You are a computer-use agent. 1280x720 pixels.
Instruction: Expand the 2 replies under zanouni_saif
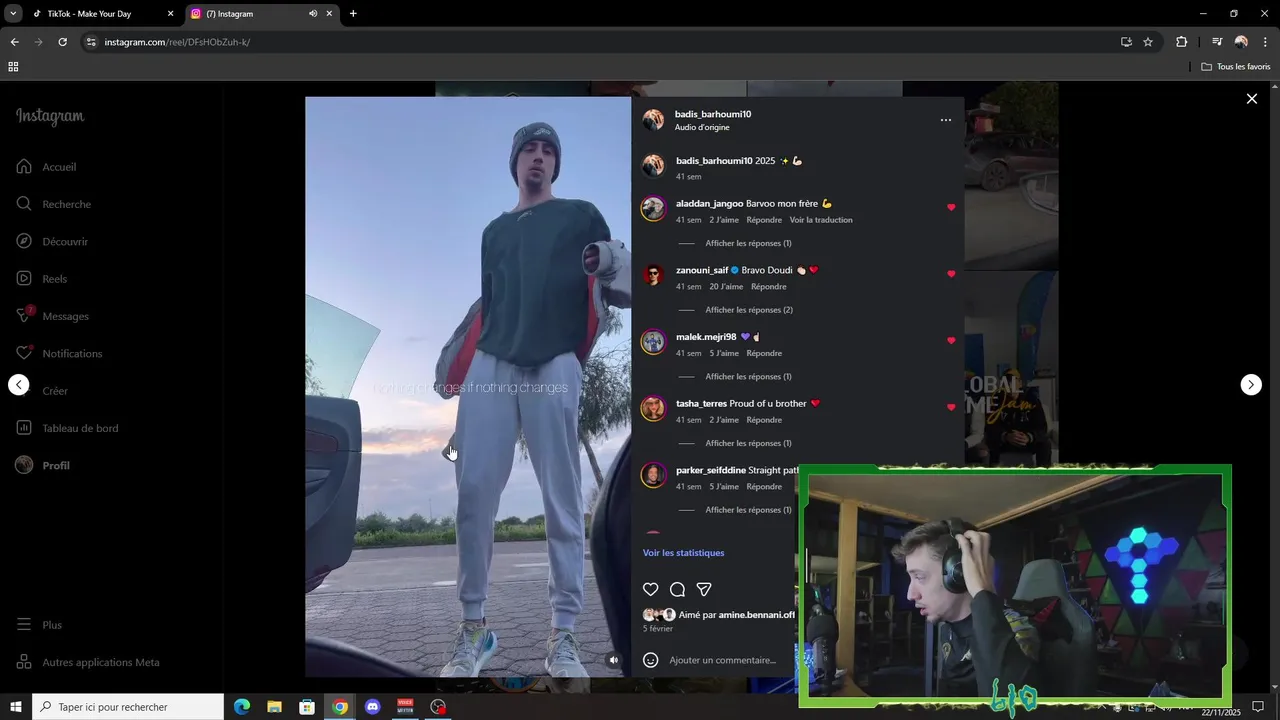coord(749,310)
